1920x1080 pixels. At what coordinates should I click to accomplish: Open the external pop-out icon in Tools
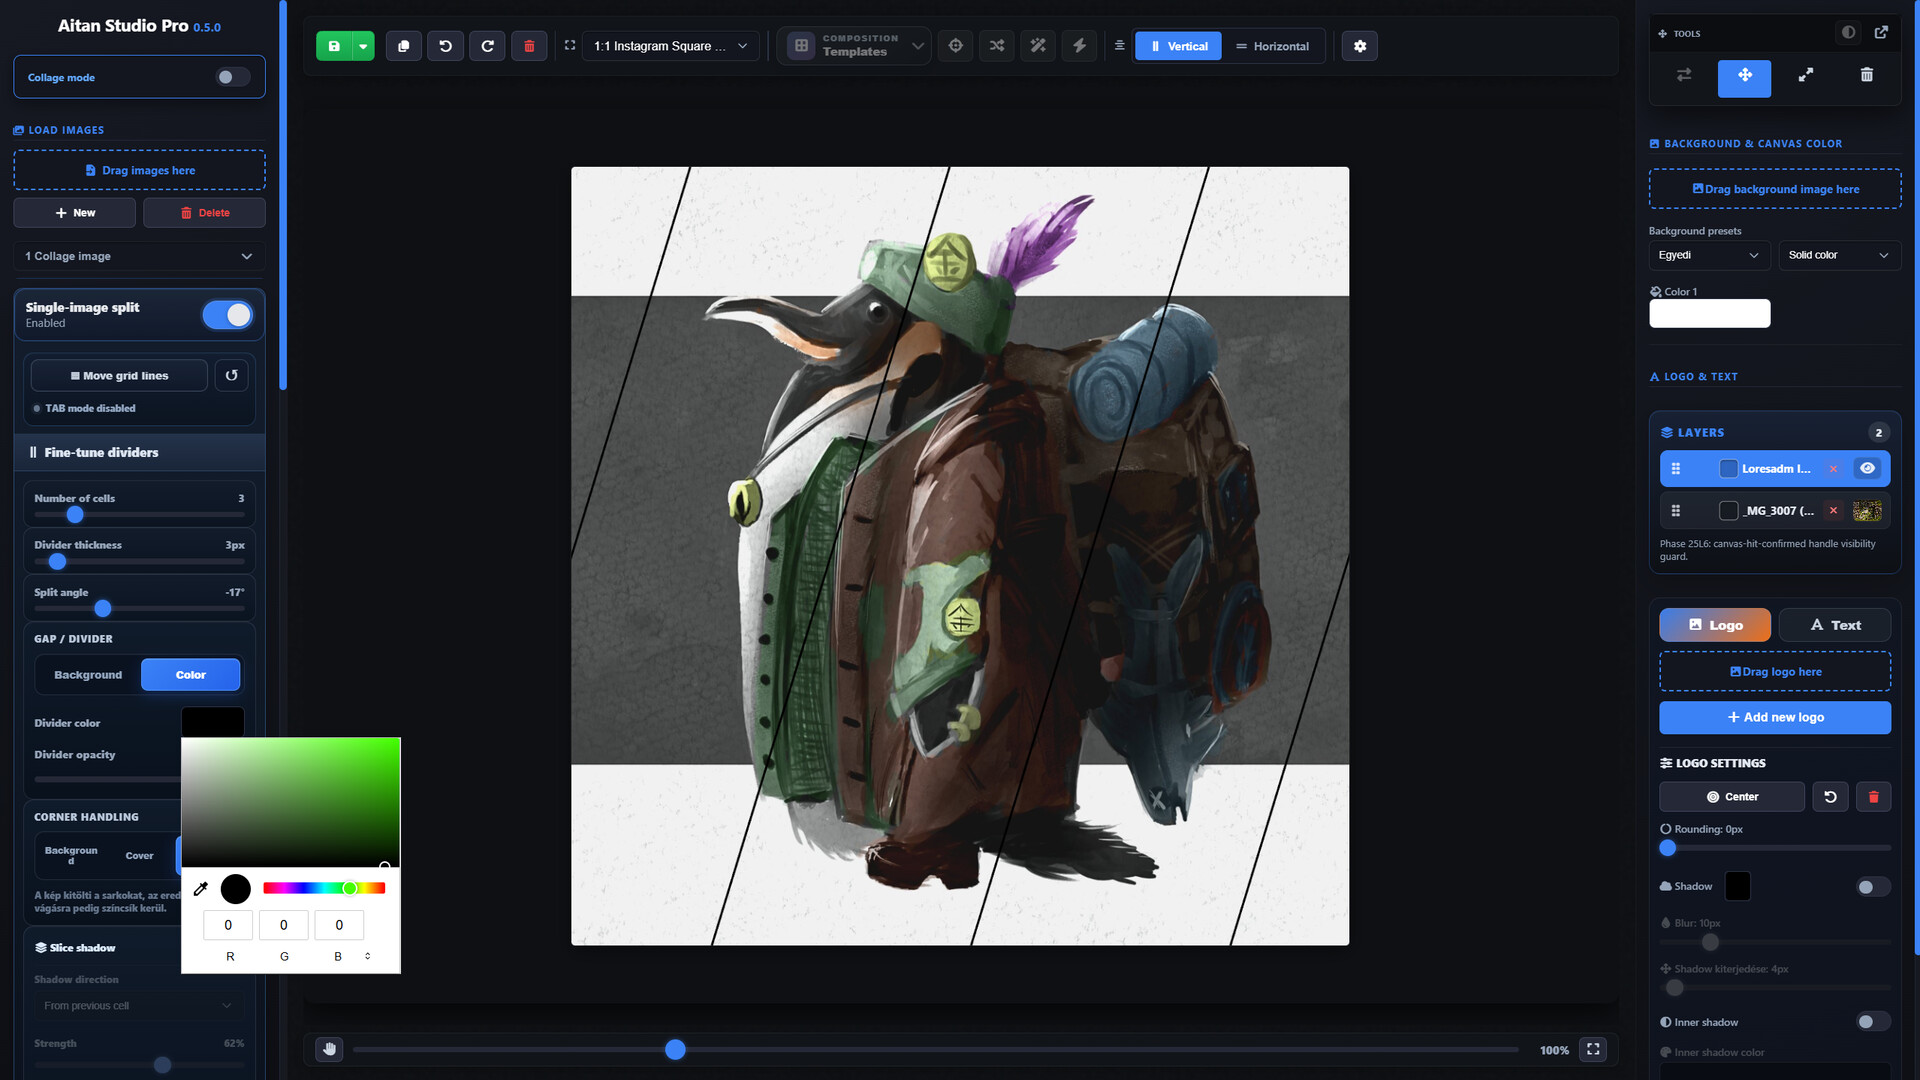click(x=1881, y=33)
